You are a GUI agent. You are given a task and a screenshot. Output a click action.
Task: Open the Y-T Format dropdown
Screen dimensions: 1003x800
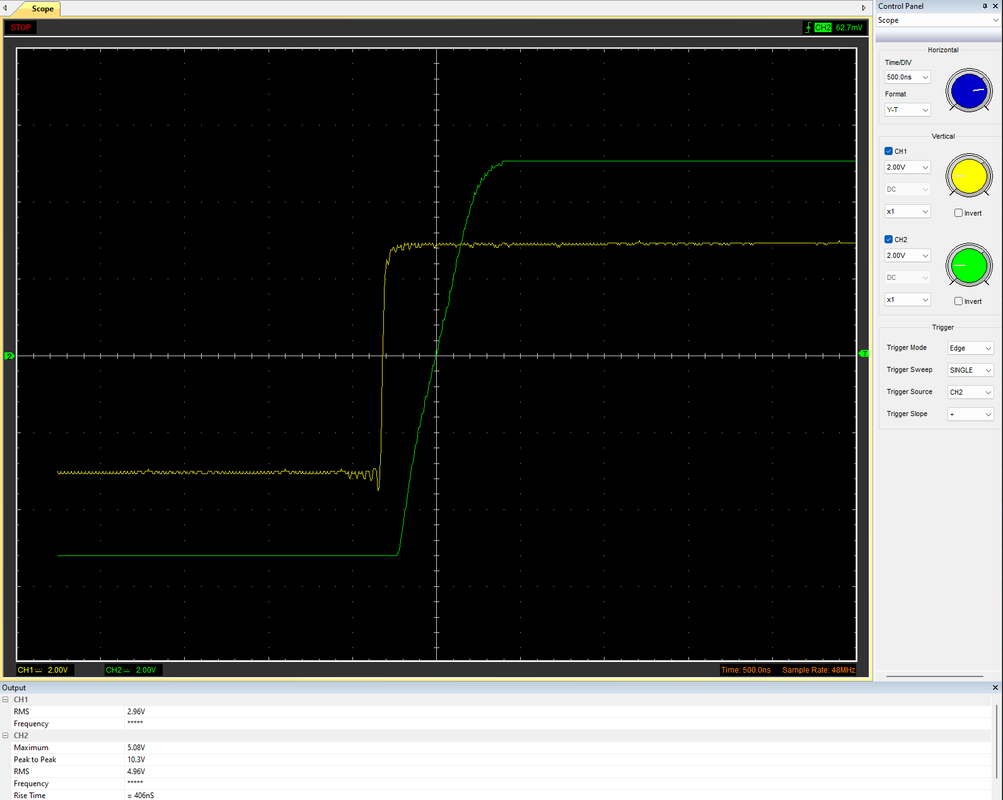[x=907, y=110]
